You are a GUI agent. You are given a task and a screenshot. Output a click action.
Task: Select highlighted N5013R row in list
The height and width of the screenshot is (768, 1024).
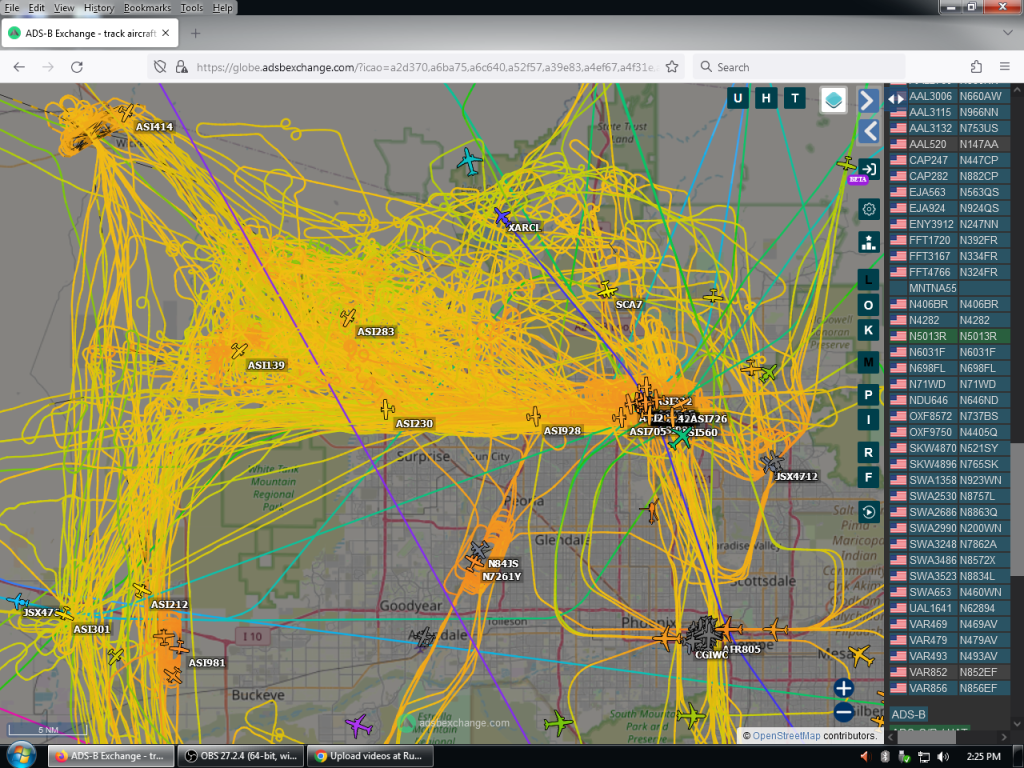pyautogui.click(x=949, y=336)
